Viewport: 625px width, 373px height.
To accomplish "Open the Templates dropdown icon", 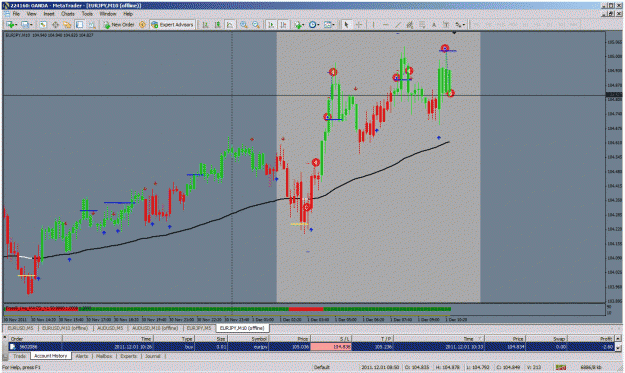I will click(x=329, y=25).
